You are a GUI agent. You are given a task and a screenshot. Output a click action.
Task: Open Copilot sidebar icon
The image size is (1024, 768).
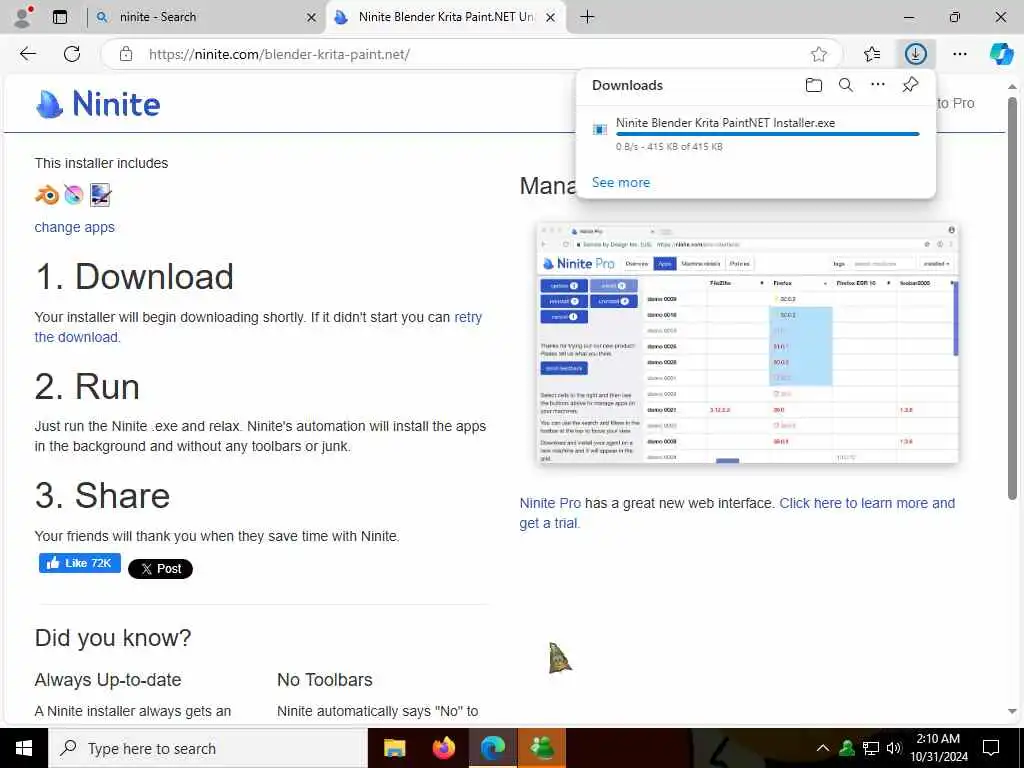pos(1001,54)
